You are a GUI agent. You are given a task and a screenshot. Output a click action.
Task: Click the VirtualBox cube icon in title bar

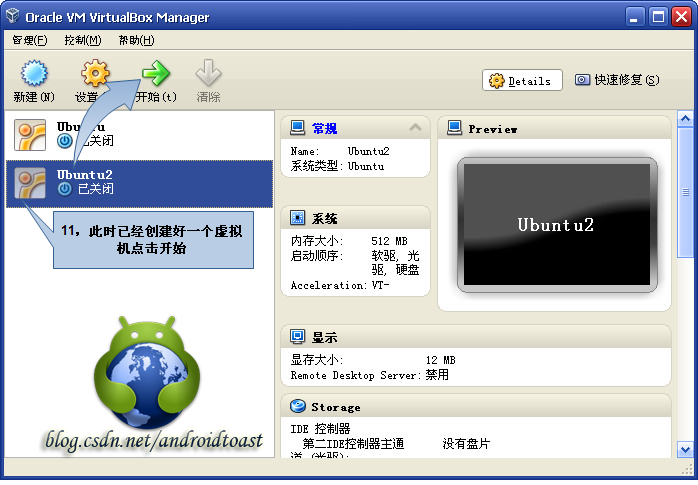(x=12, y=16)
